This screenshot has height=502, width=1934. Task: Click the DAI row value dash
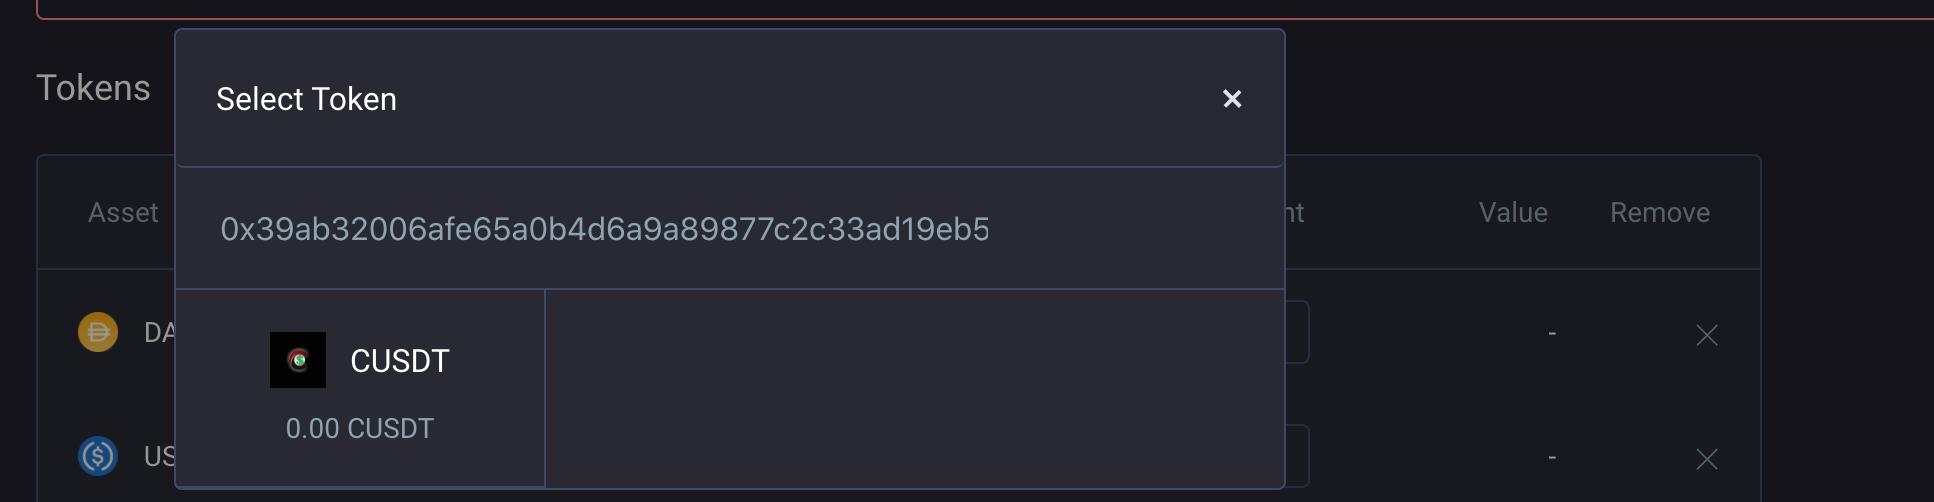(x=1552, y=333)
